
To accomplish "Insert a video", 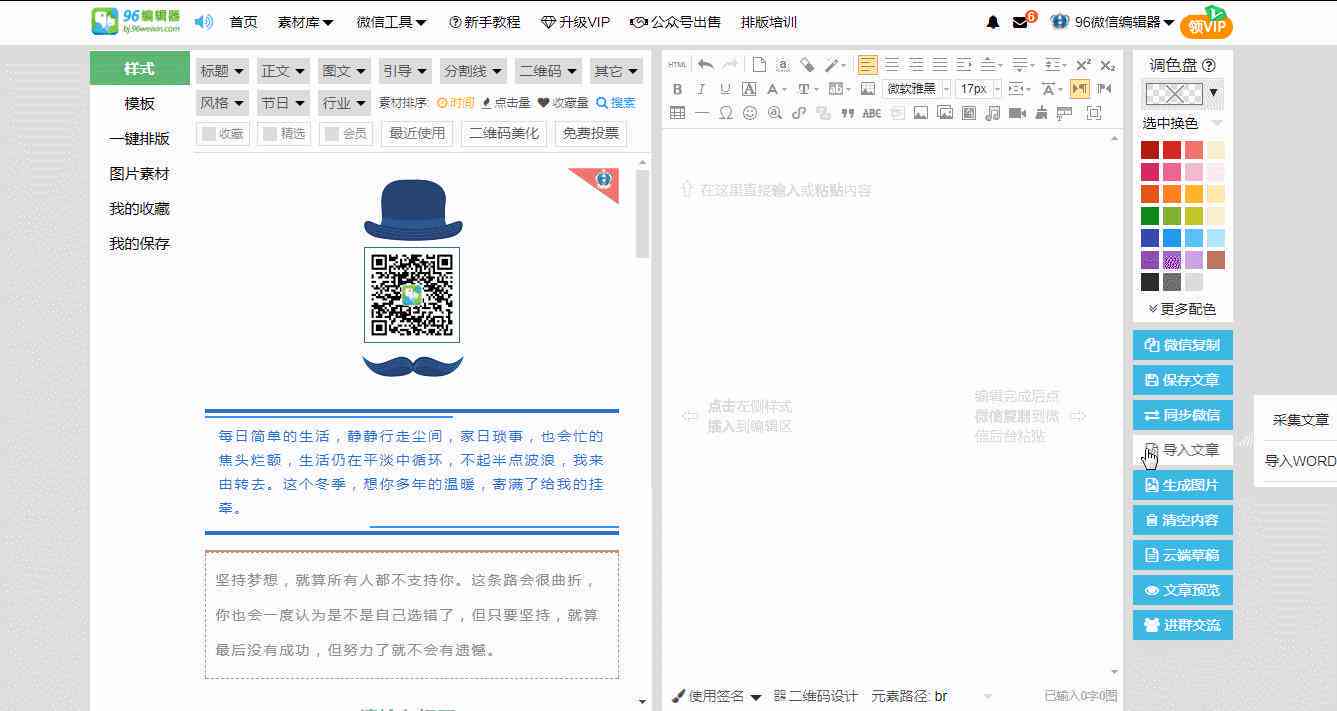I will click(x=1017, y=113).
